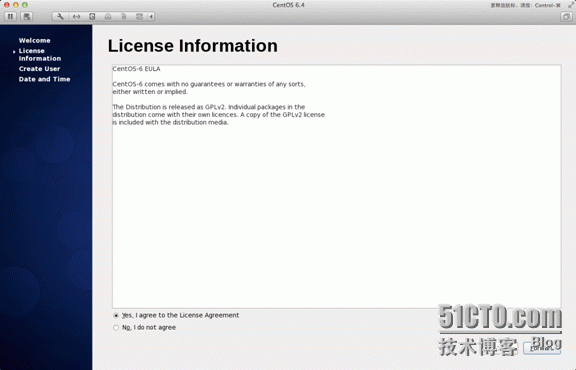Select Create User in sidebar
The image size is (576, 370).
pyautogui.click(x=39, y=69)
